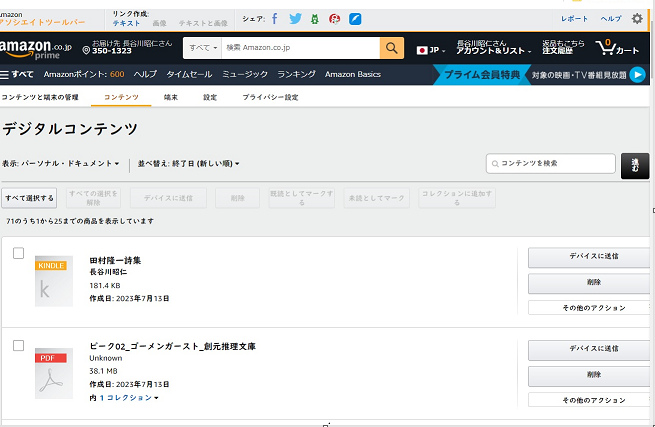Click the green Hatena share icon
Viewport: 655px width, 427px height.
(x=315, y=19)
